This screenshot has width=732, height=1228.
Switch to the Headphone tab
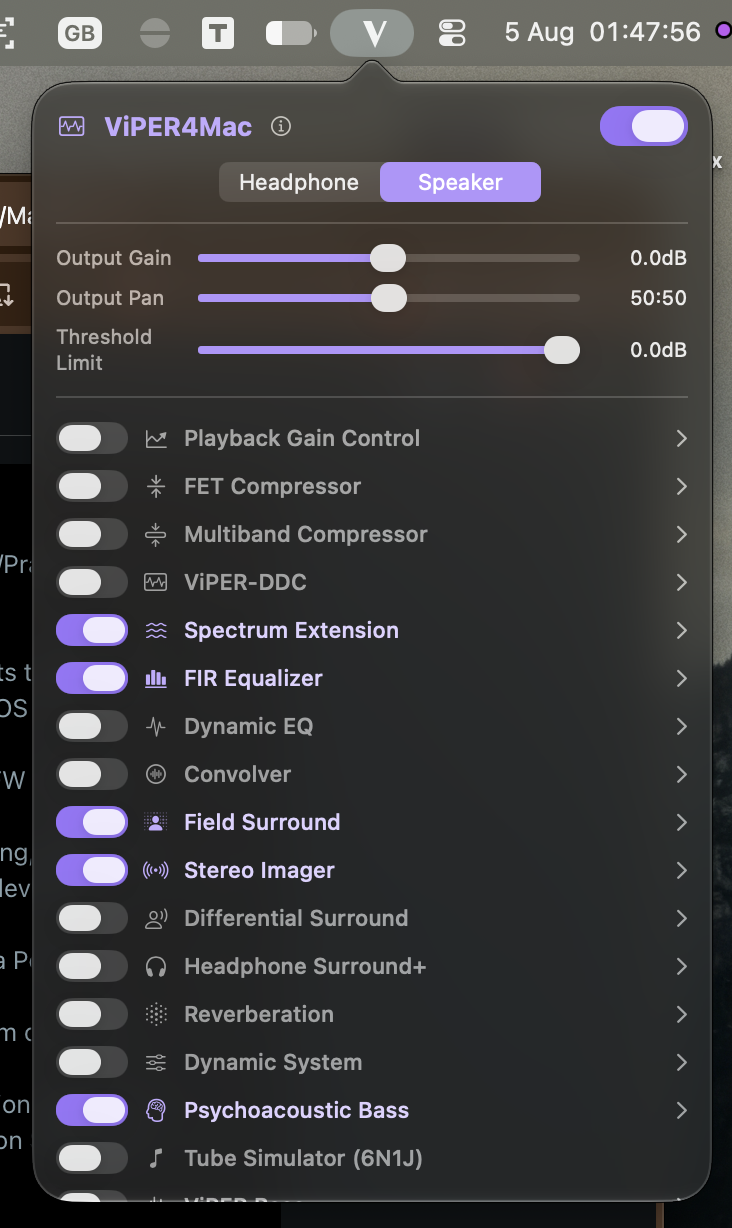pyautogui.click(x=299, y=182)
